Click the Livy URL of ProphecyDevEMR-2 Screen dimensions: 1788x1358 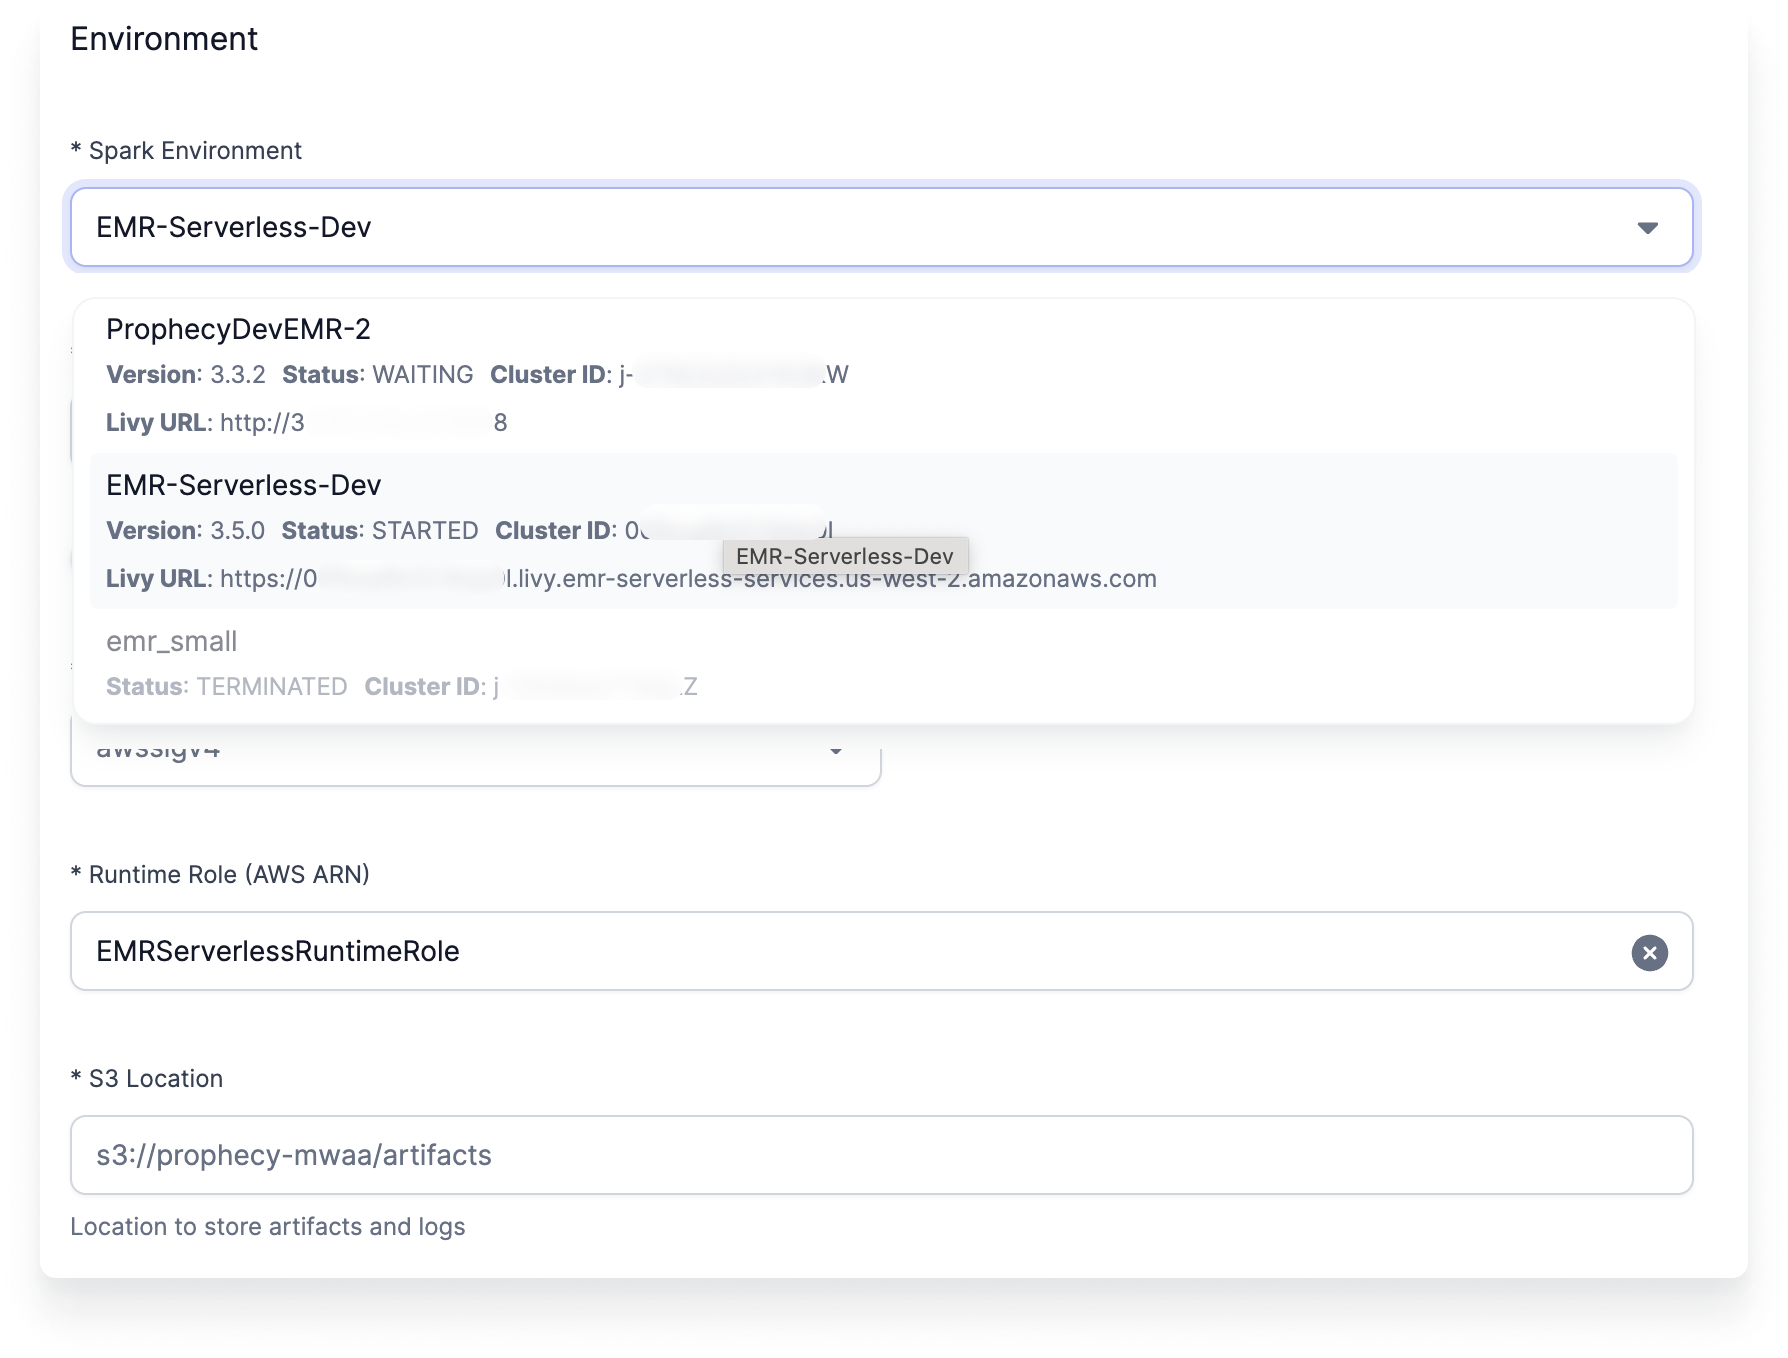[300, 422]
